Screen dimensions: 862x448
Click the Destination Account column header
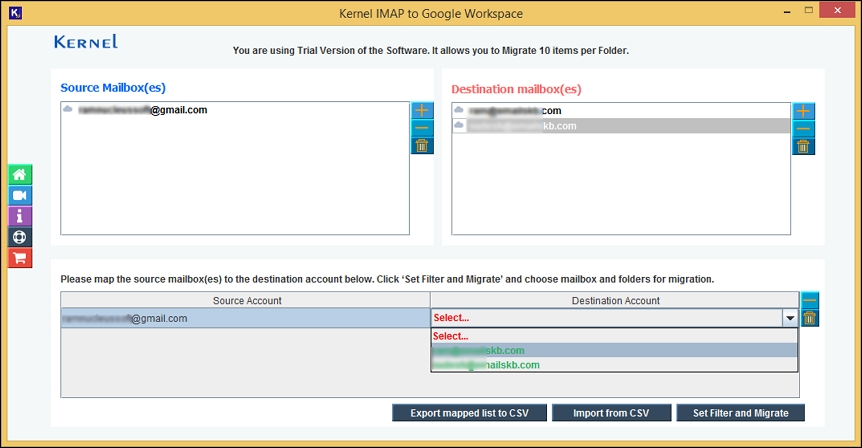point(615,301)
